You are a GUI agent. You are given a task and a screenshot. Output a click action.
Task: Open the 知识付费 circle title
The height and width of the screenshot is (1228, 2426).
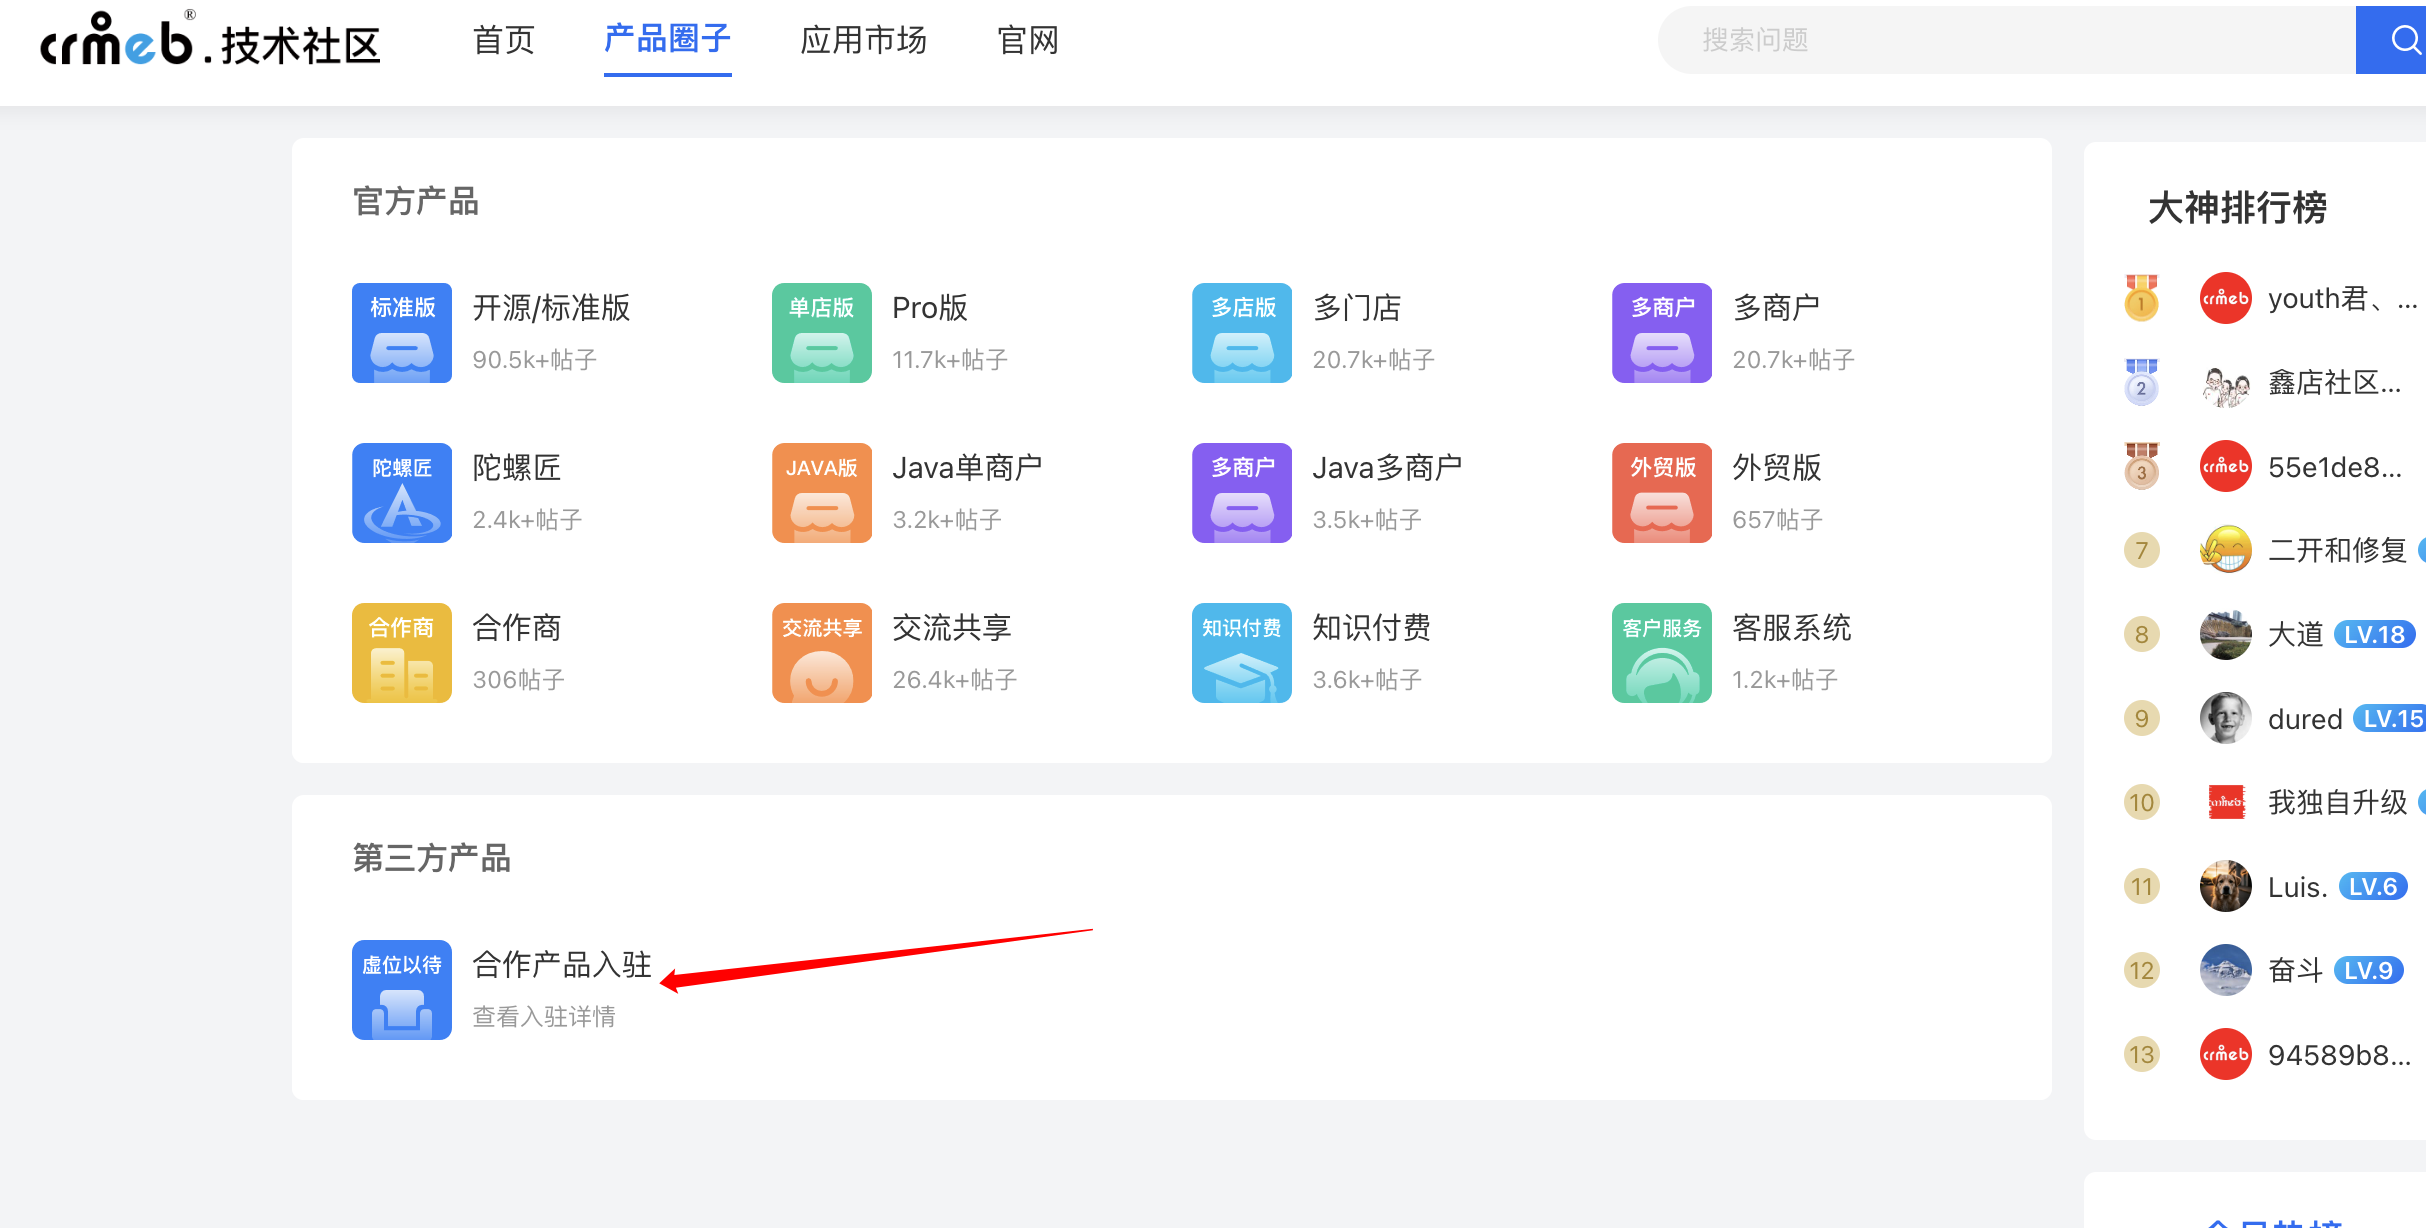pos(1372,628)
